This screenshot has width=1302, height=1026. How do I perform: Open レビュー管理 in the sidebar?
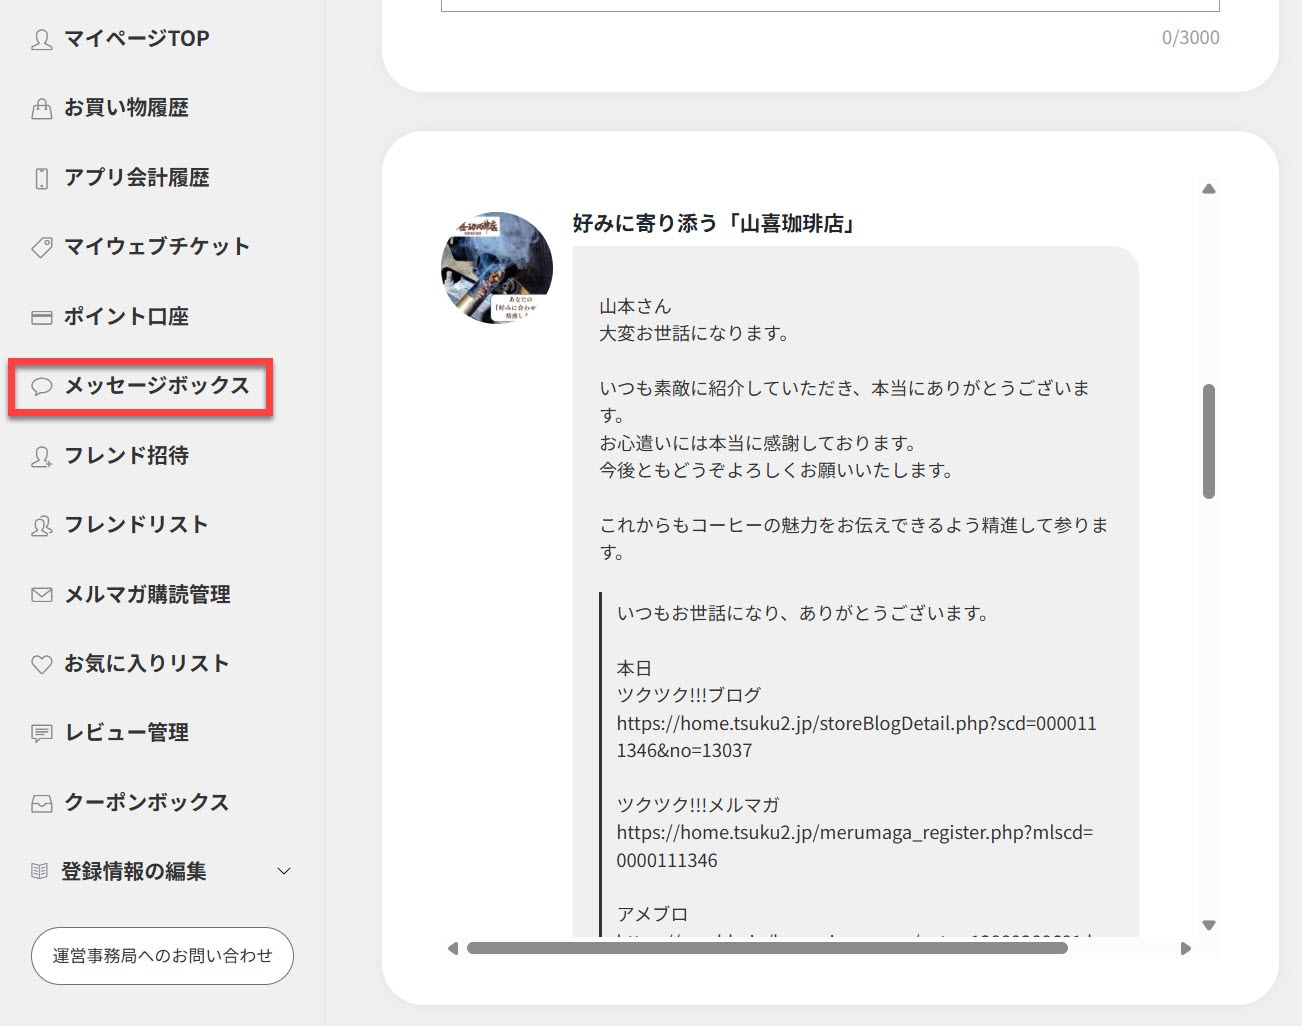pos(126,733)
